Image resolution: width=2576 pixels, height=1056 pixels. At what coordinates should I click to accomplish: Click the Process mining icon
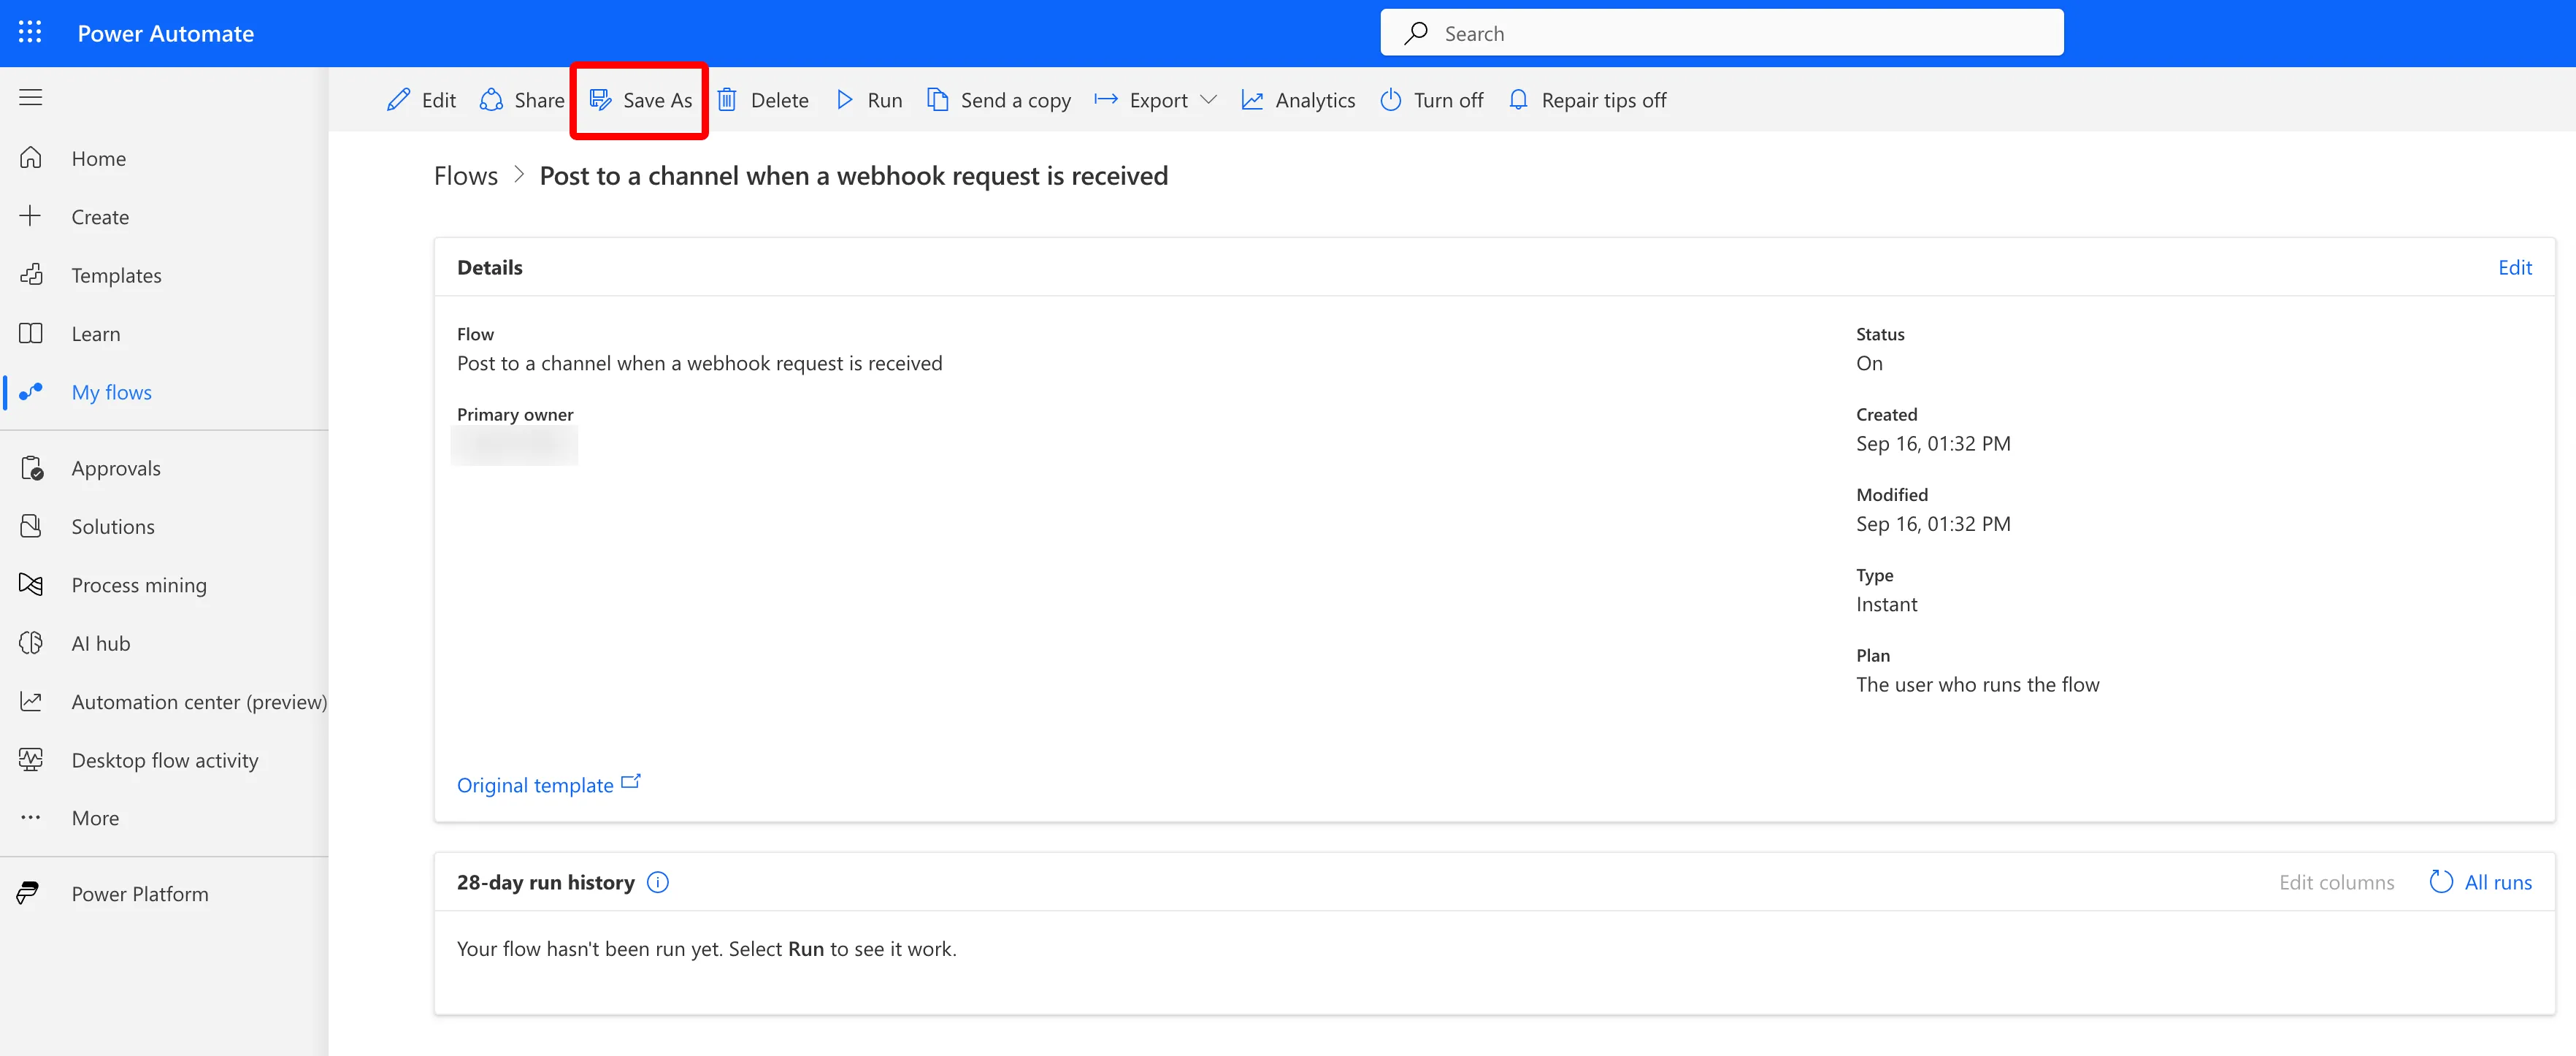pyautogui.click(x=31, y=584)
